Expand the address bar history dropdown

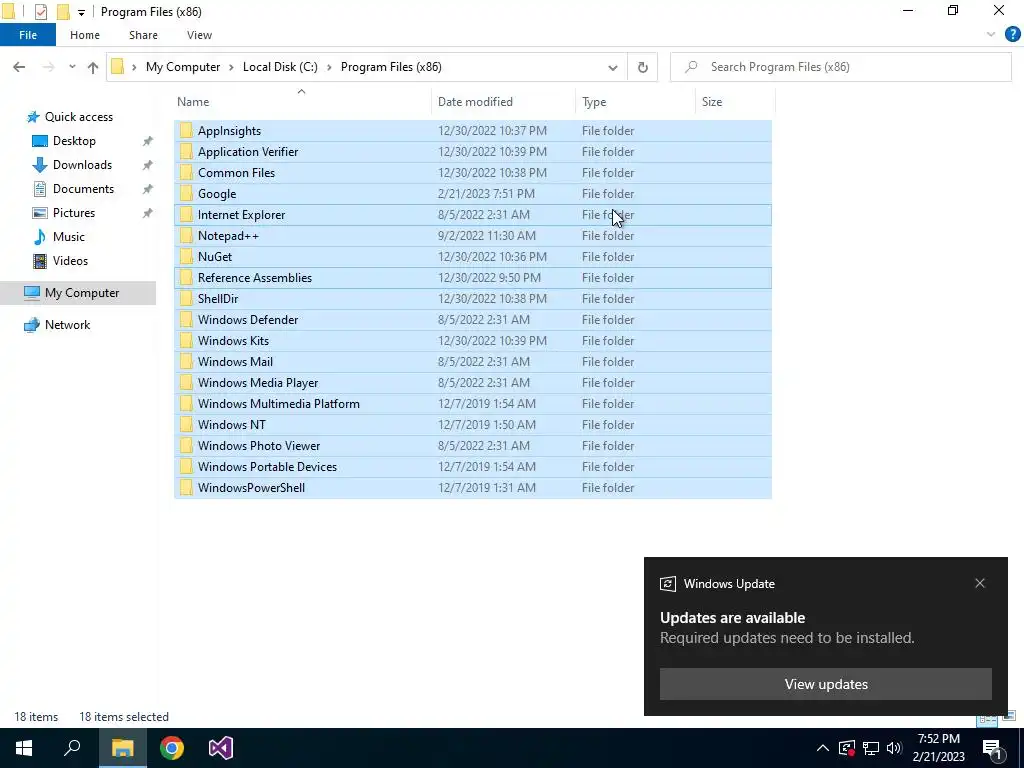[613, 67]
